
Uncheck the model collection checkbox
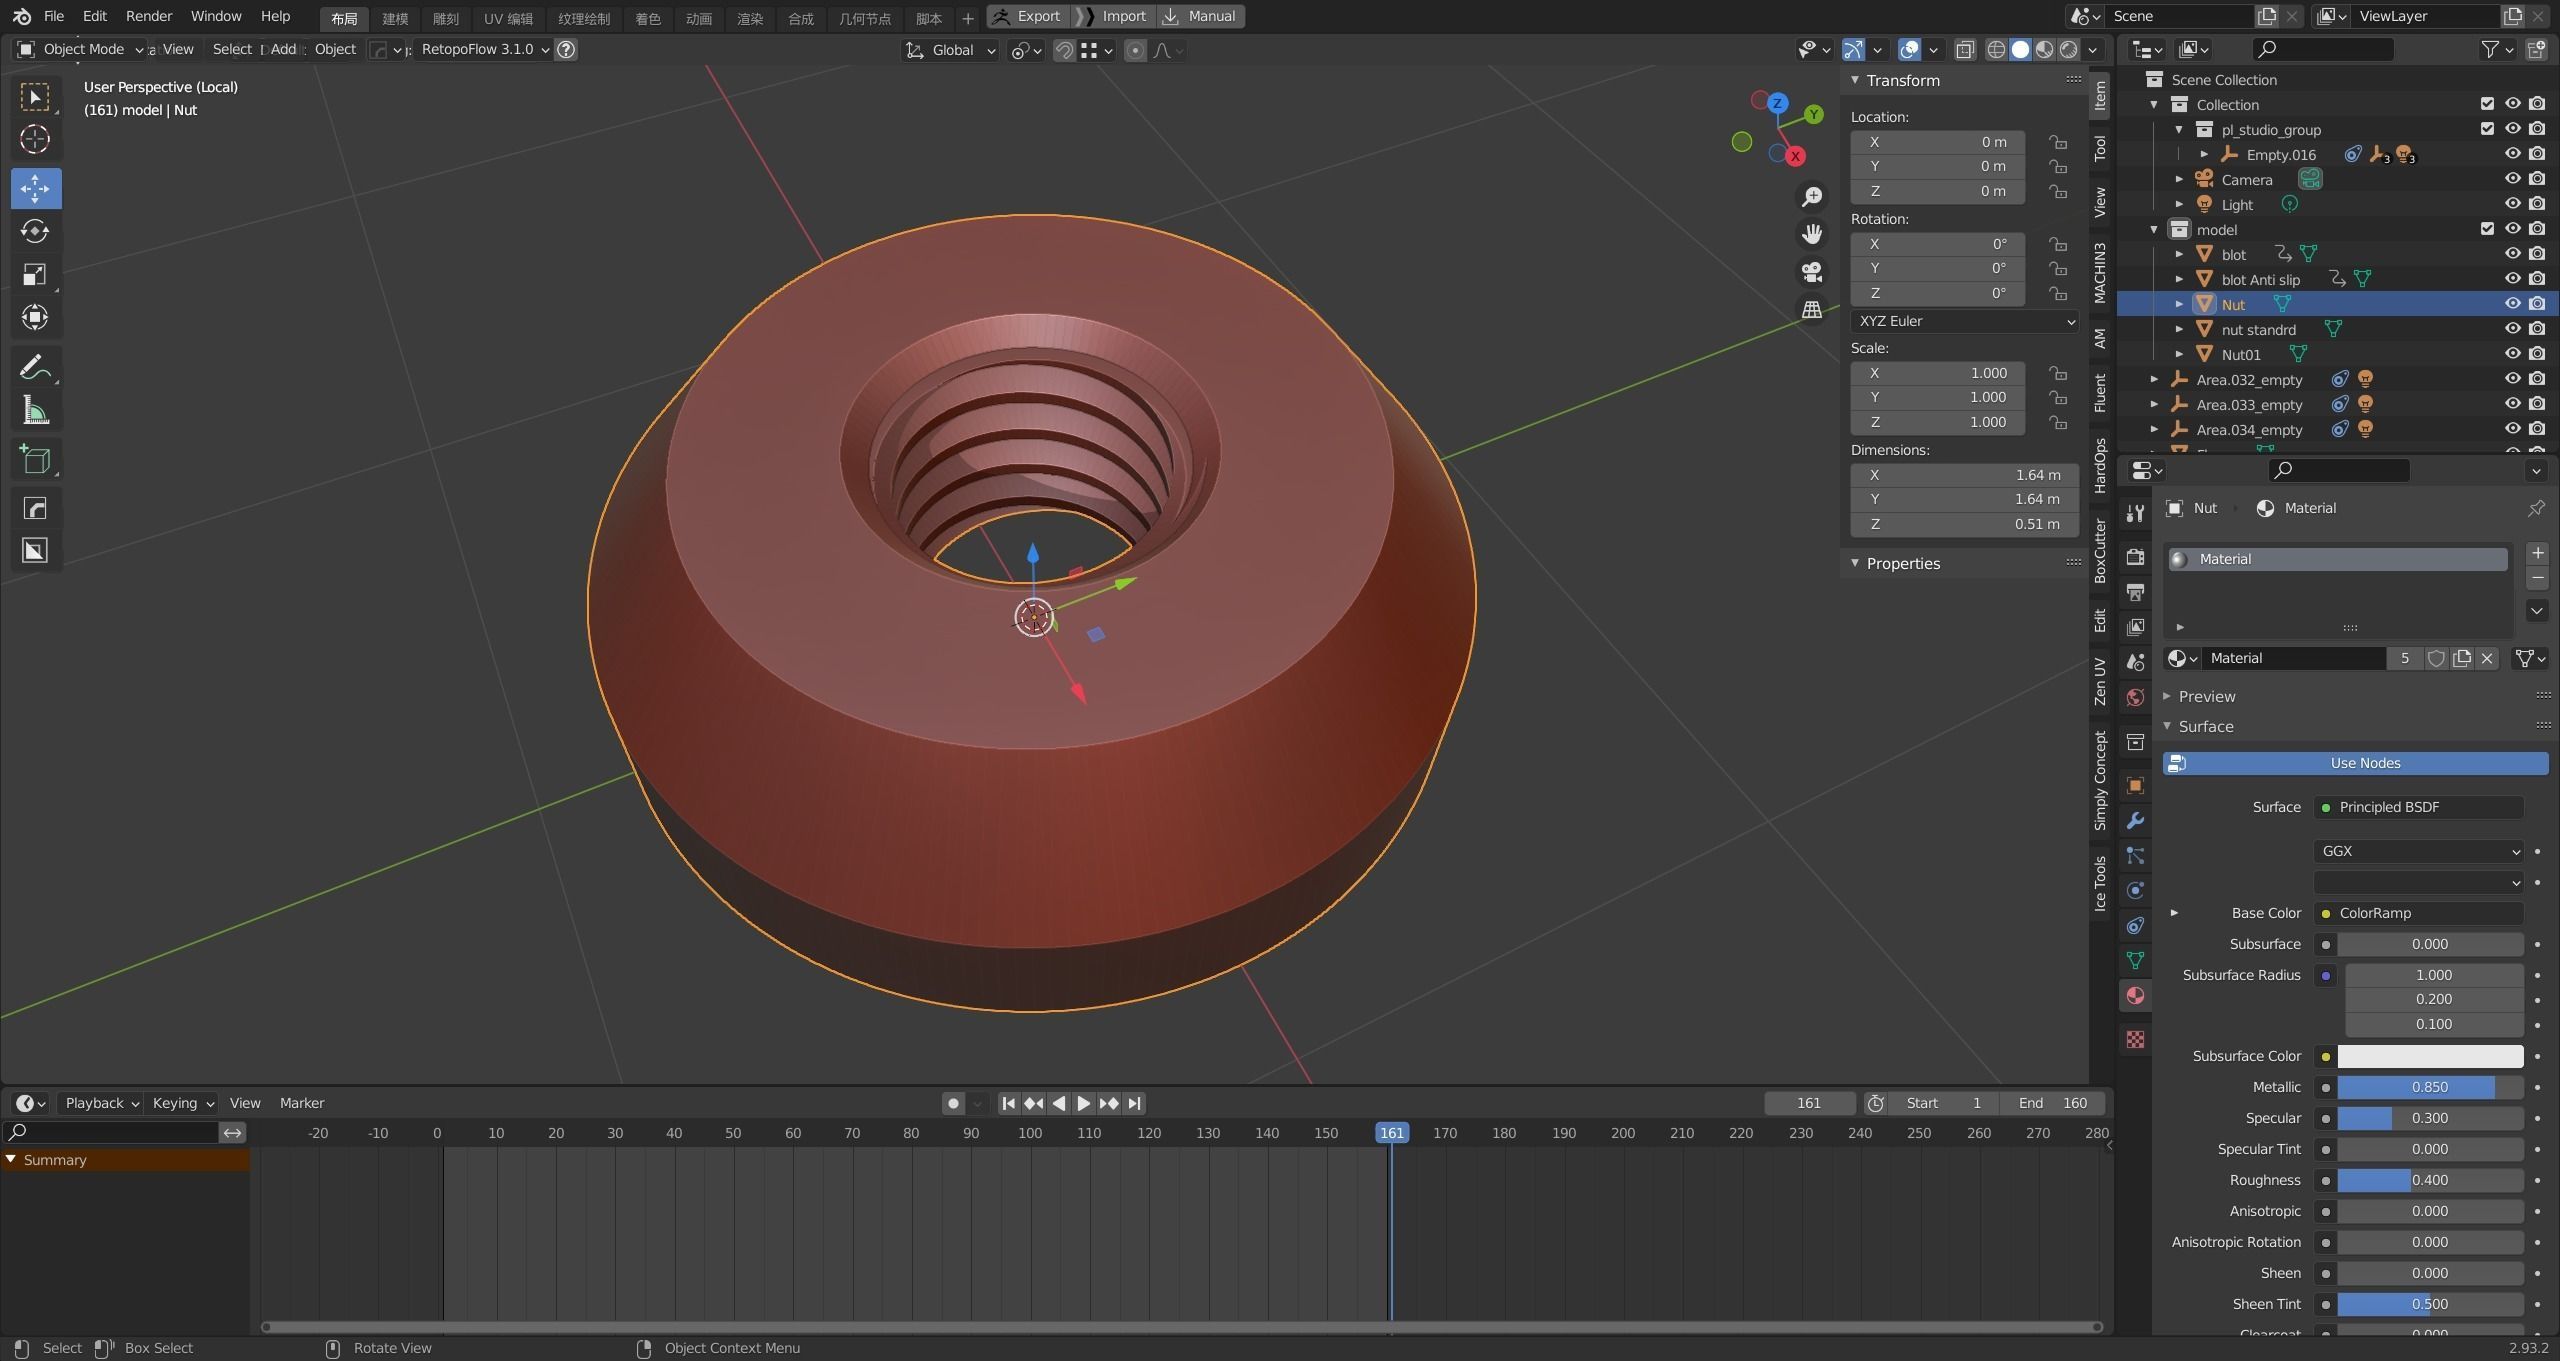coord(2487,229)
